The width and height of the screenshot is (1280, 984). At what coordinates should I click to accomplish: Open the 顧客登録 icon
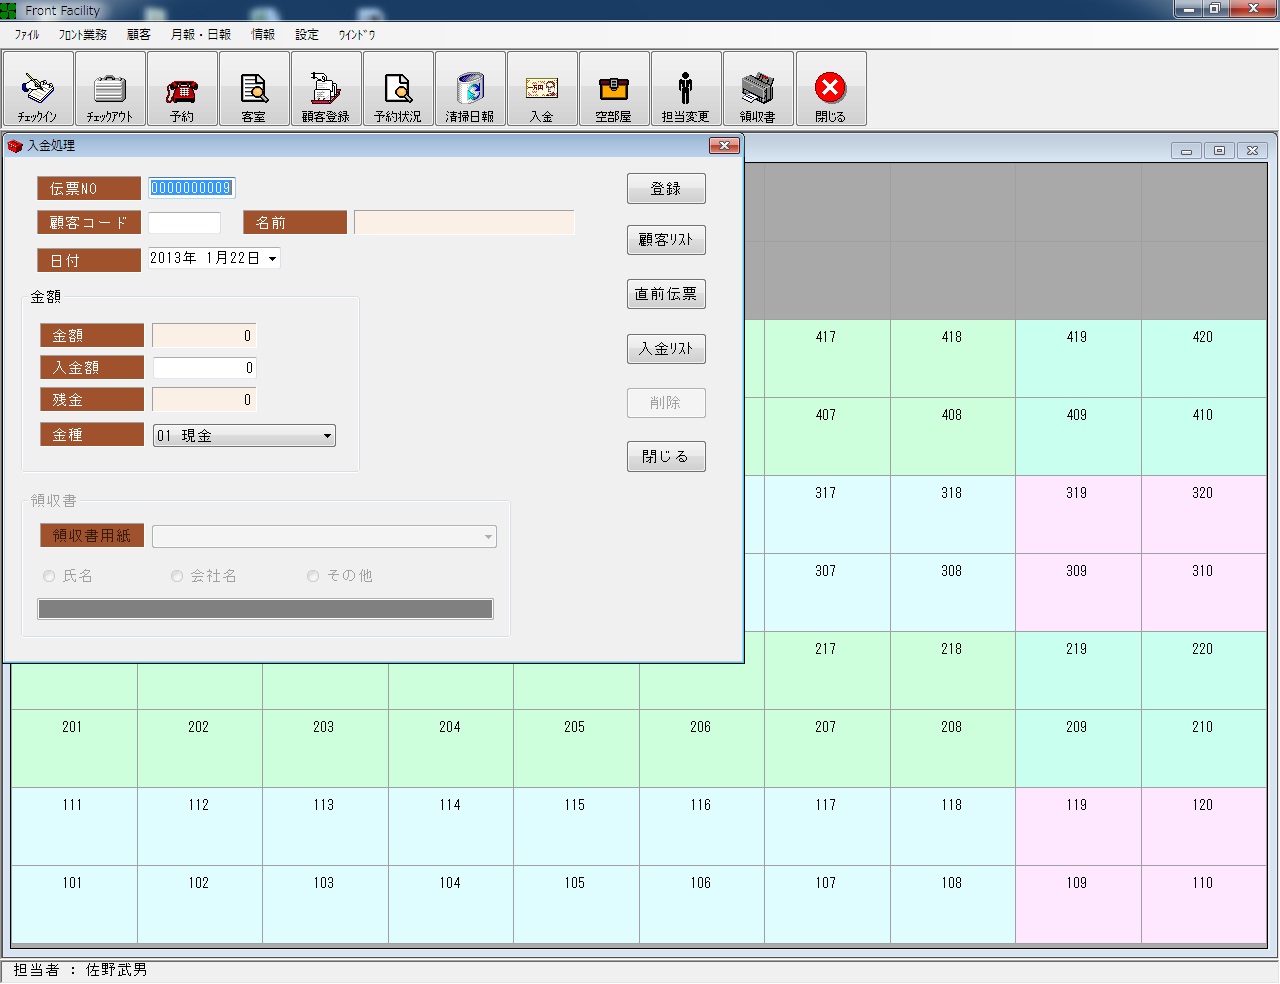(x=326, y=89)
